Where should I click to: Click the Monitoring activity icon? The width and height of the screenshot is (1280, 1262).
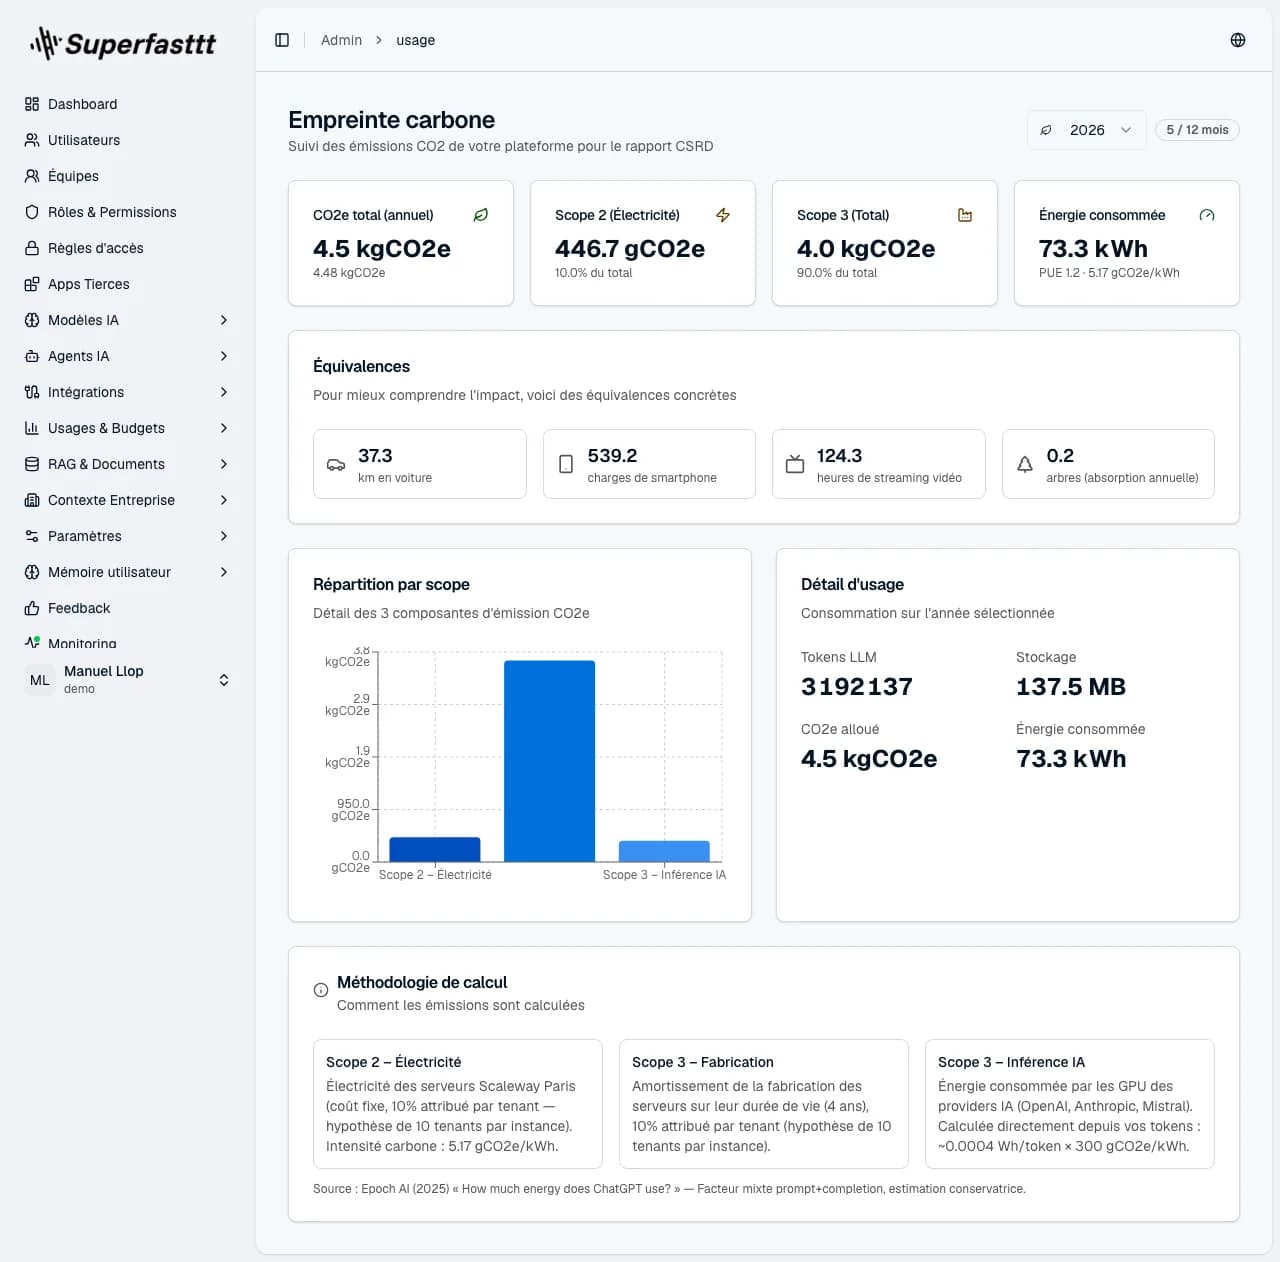click(32, 643)
